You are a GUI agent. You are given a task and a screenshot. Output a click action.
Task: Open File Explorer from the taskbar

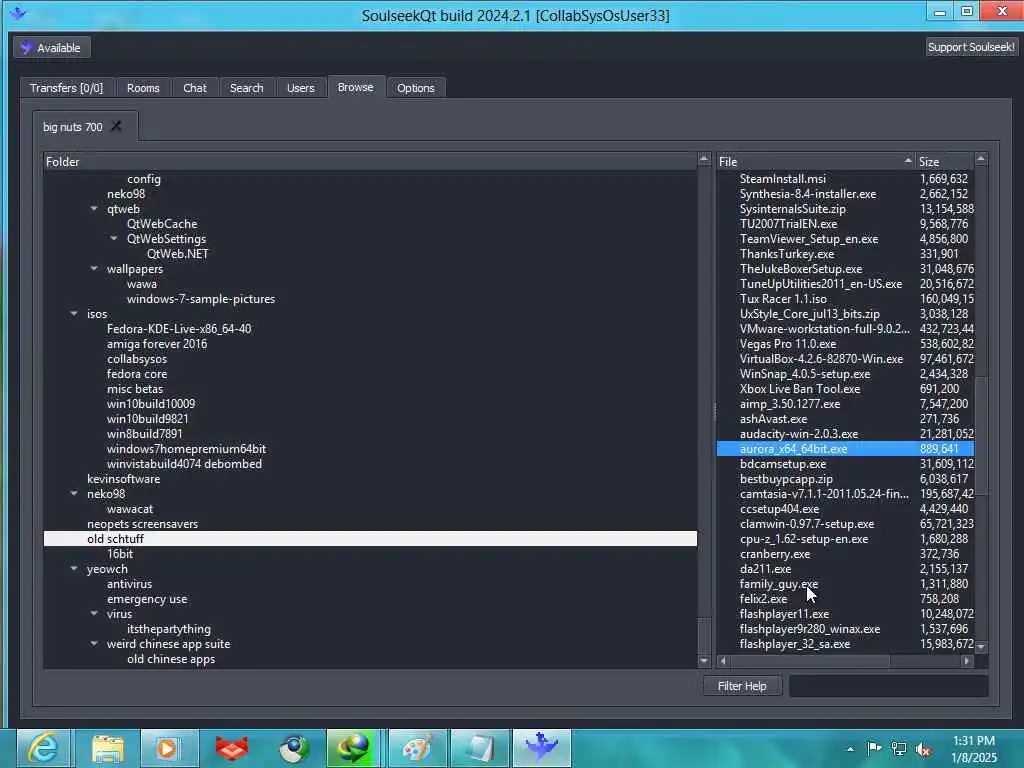point(108,748)
